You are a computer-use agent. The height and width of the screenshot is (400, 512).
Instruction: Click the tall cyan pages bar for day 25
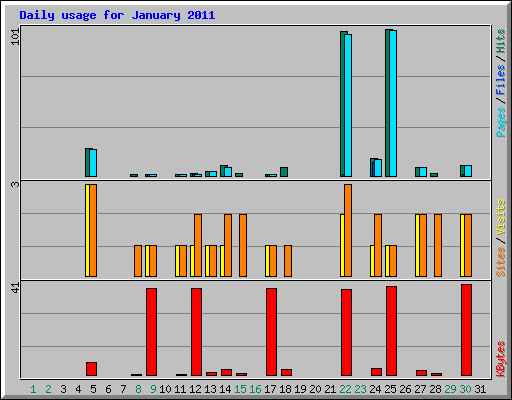393,103
